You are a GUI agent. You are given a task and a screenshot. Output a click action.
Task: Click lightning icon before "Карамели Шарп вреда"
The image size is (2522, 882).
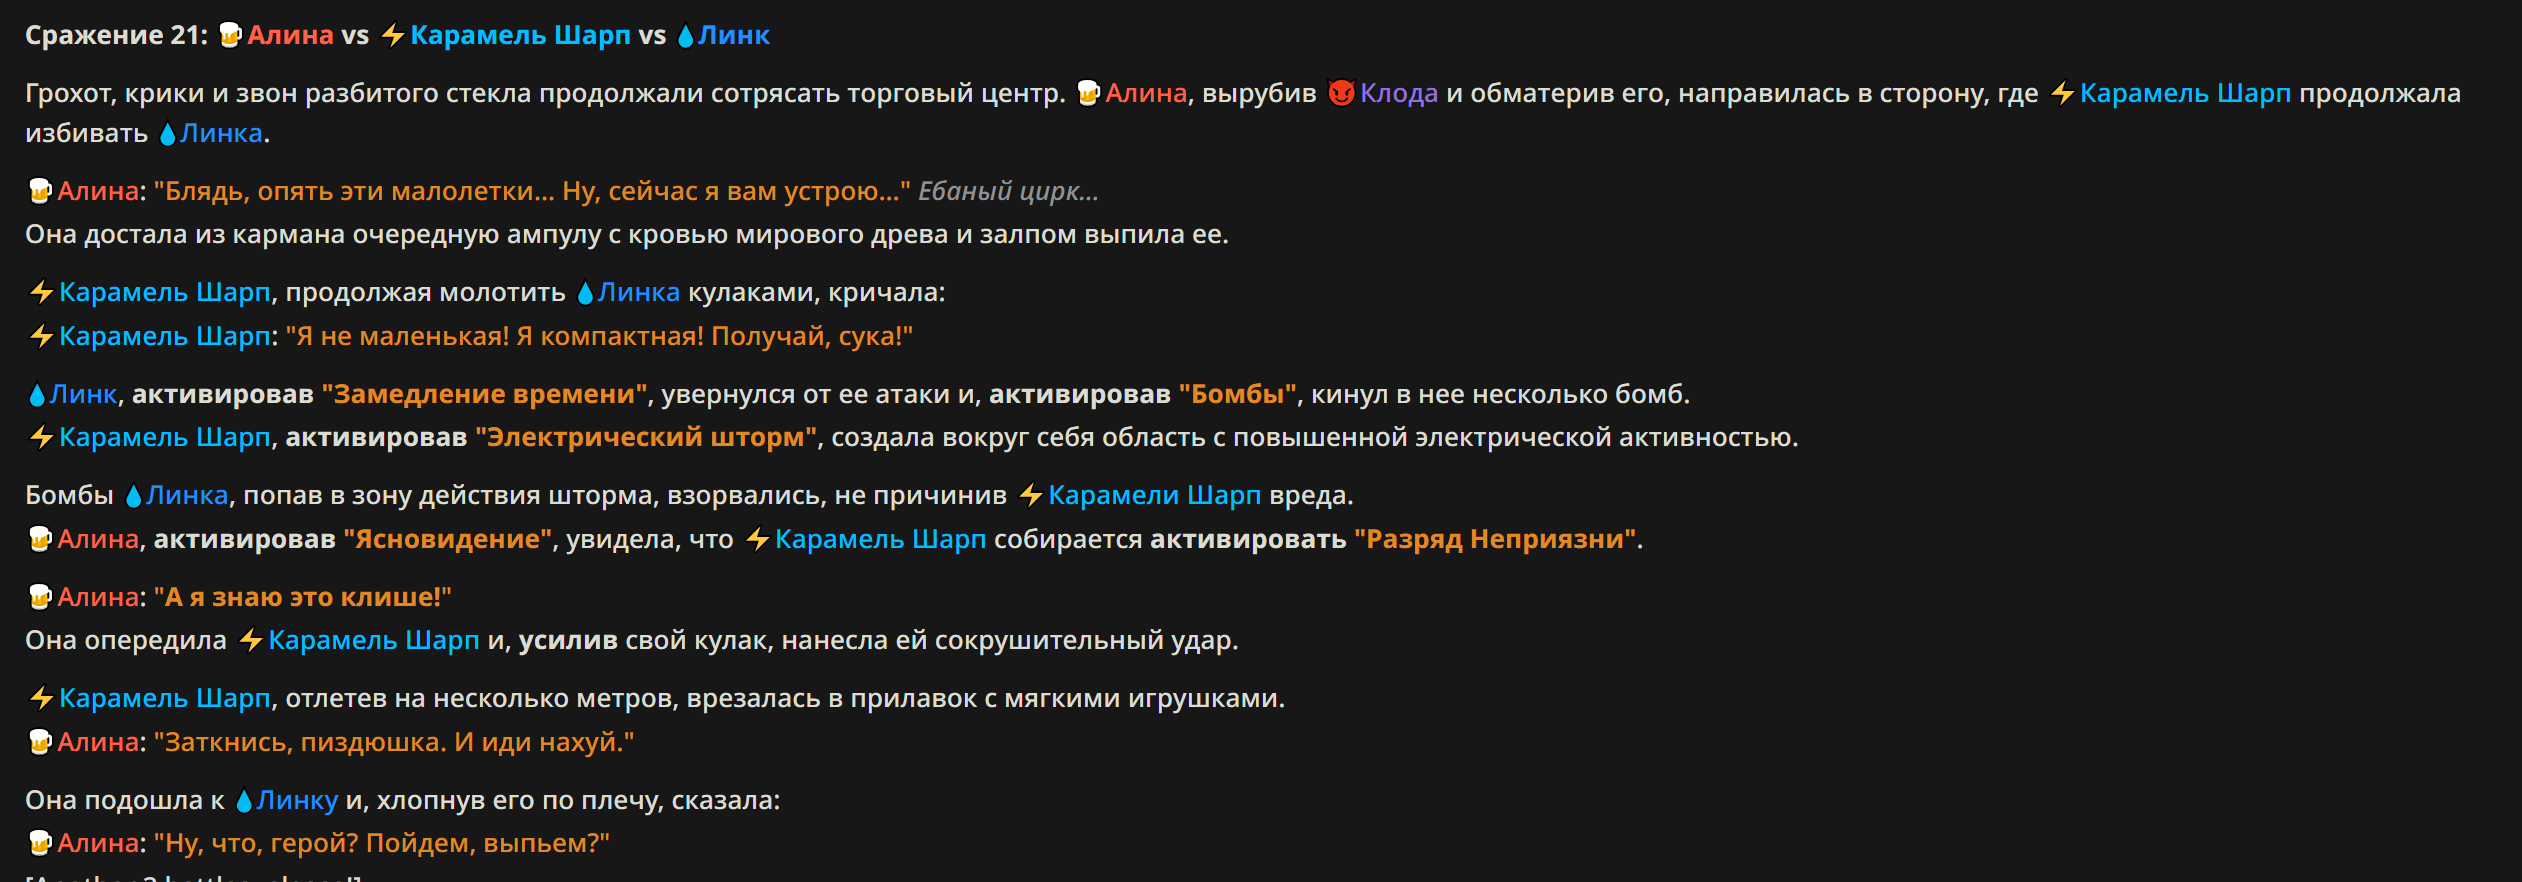(x=1031, y=495)
